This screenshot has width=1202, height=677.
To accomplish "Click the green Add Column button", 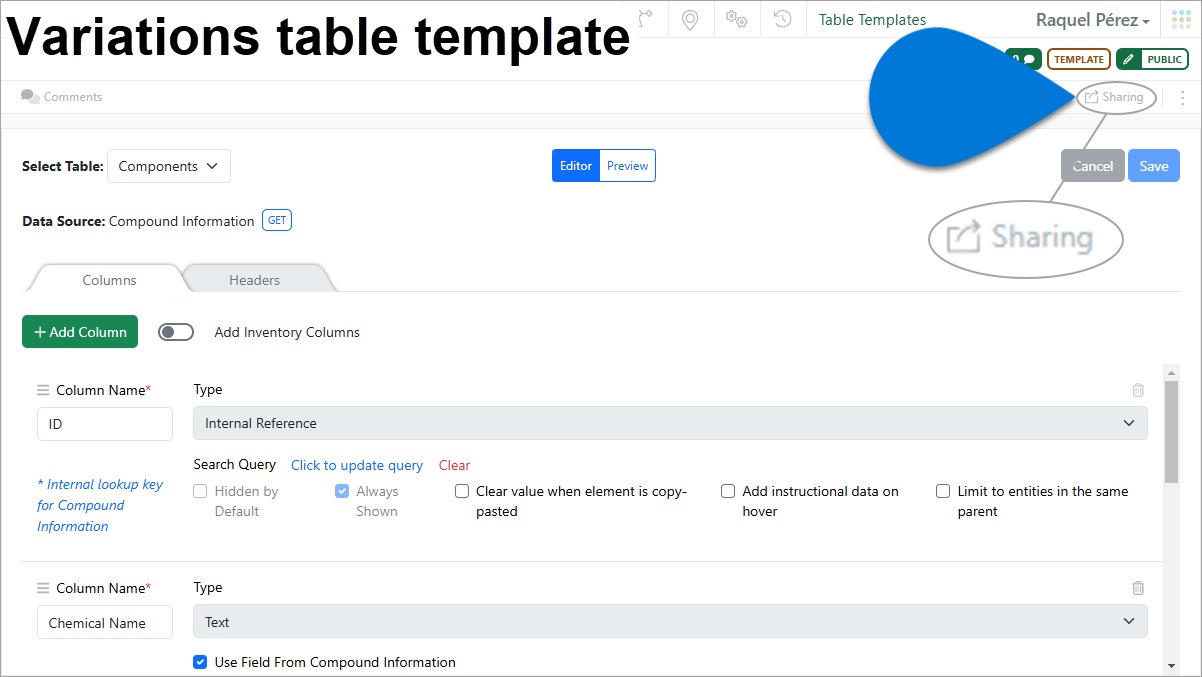I will pos(80,332).
